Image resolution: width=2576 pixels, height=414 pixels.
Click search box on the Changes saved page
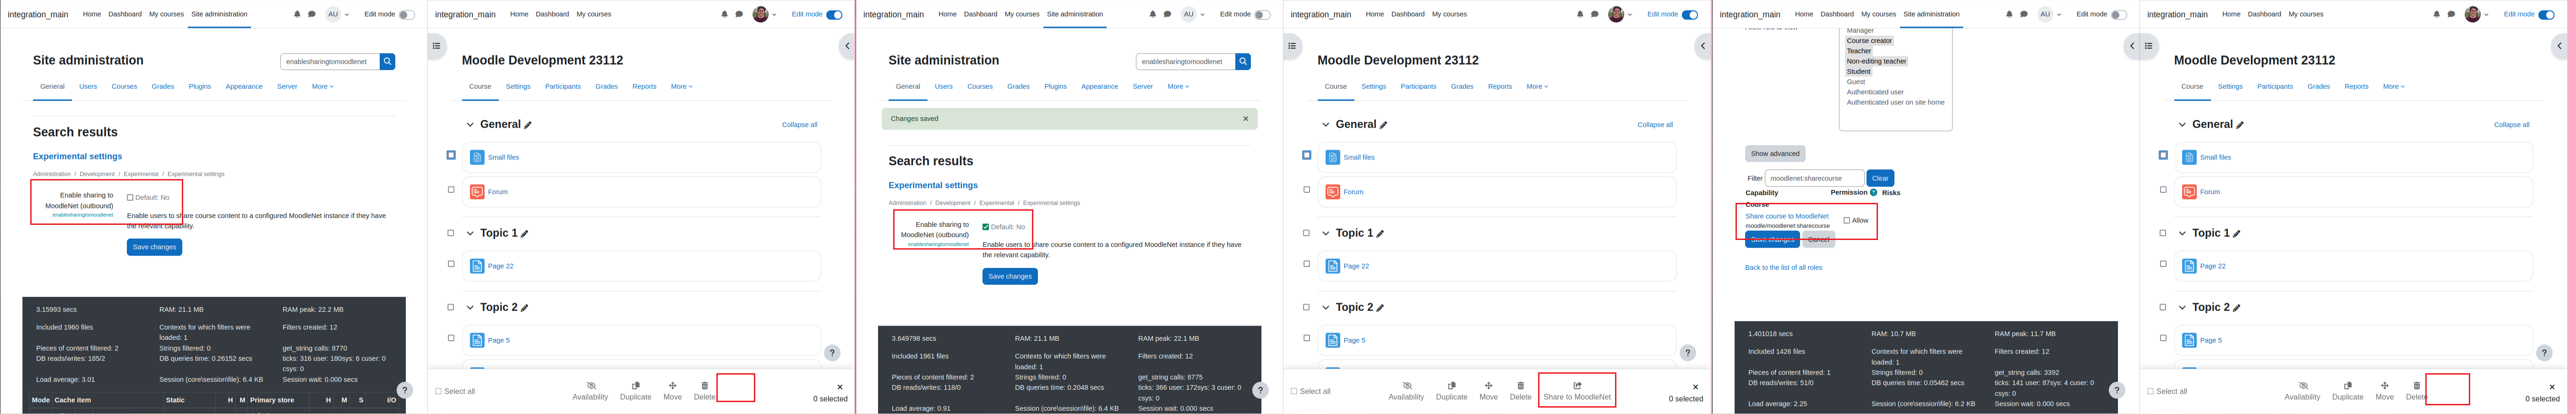pos(1185,61)
